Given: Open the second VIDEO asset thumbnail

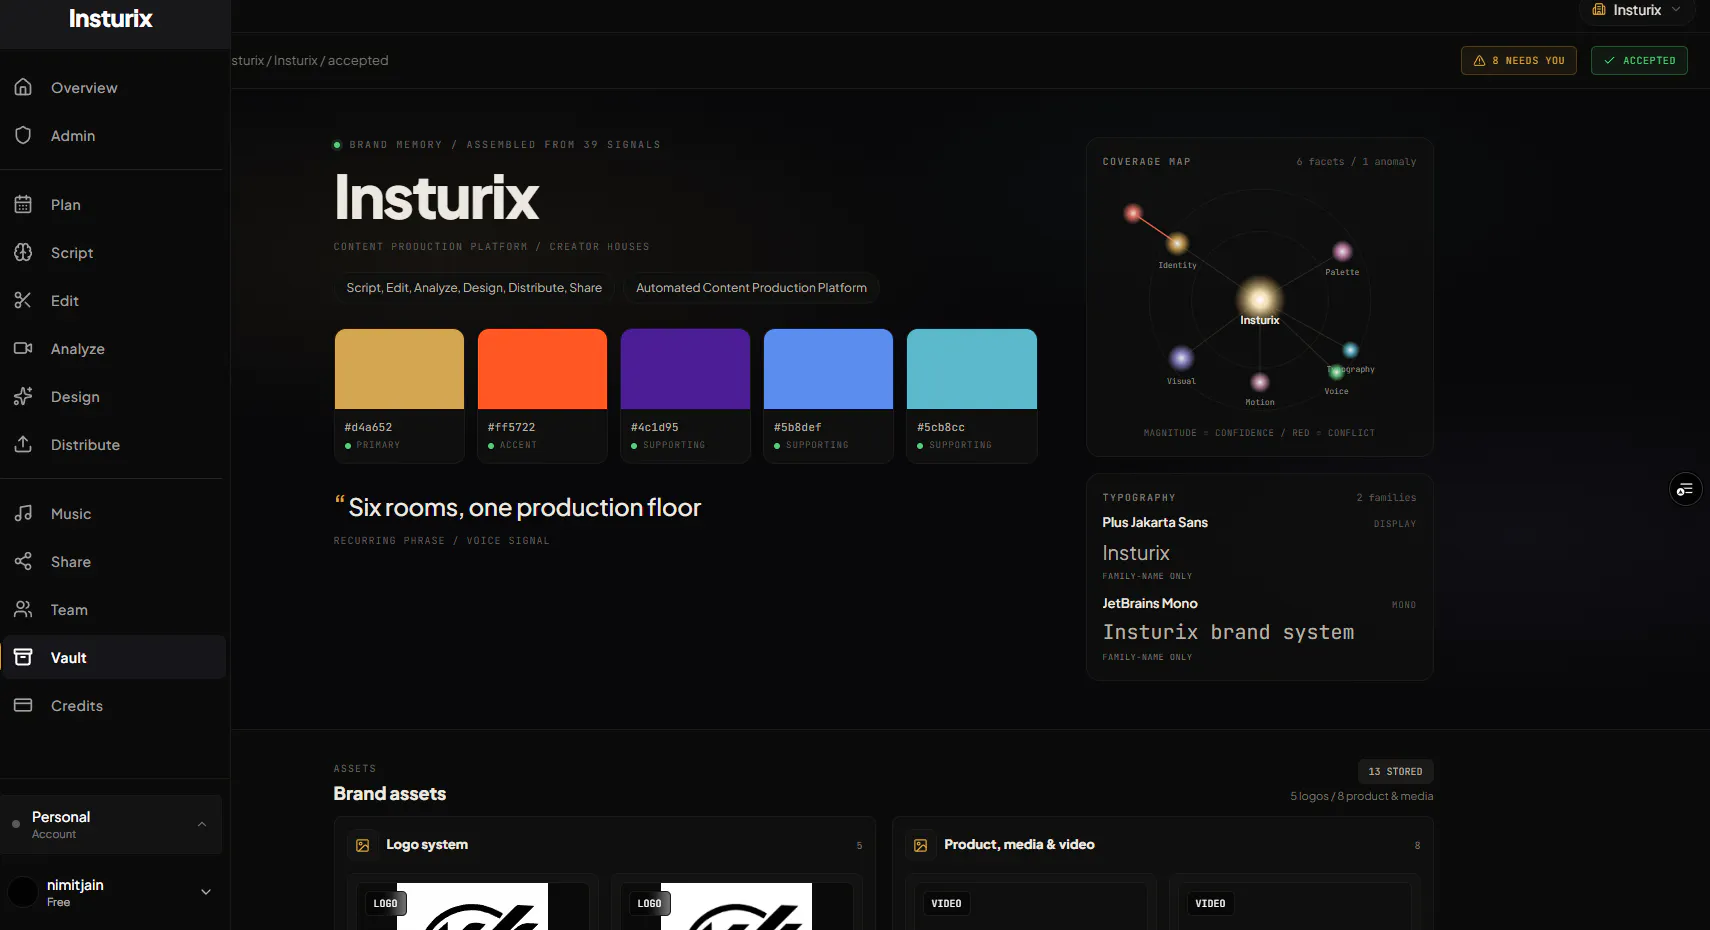Looking at the screenshot, I should pos(1295,906).
